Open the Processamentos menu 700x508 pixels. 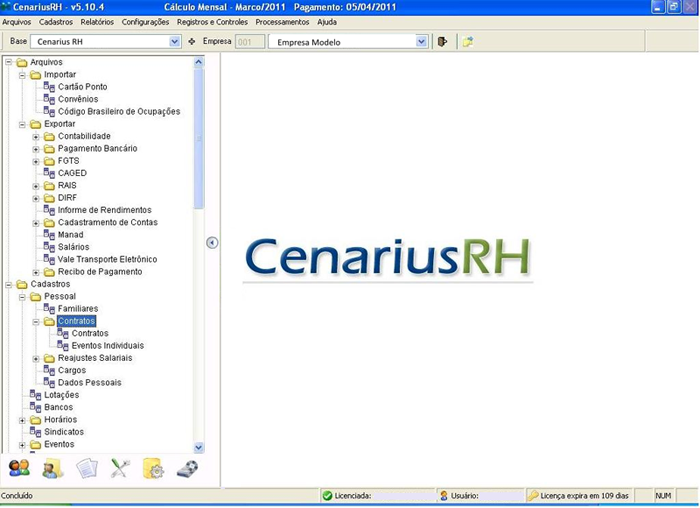(282, 22)
